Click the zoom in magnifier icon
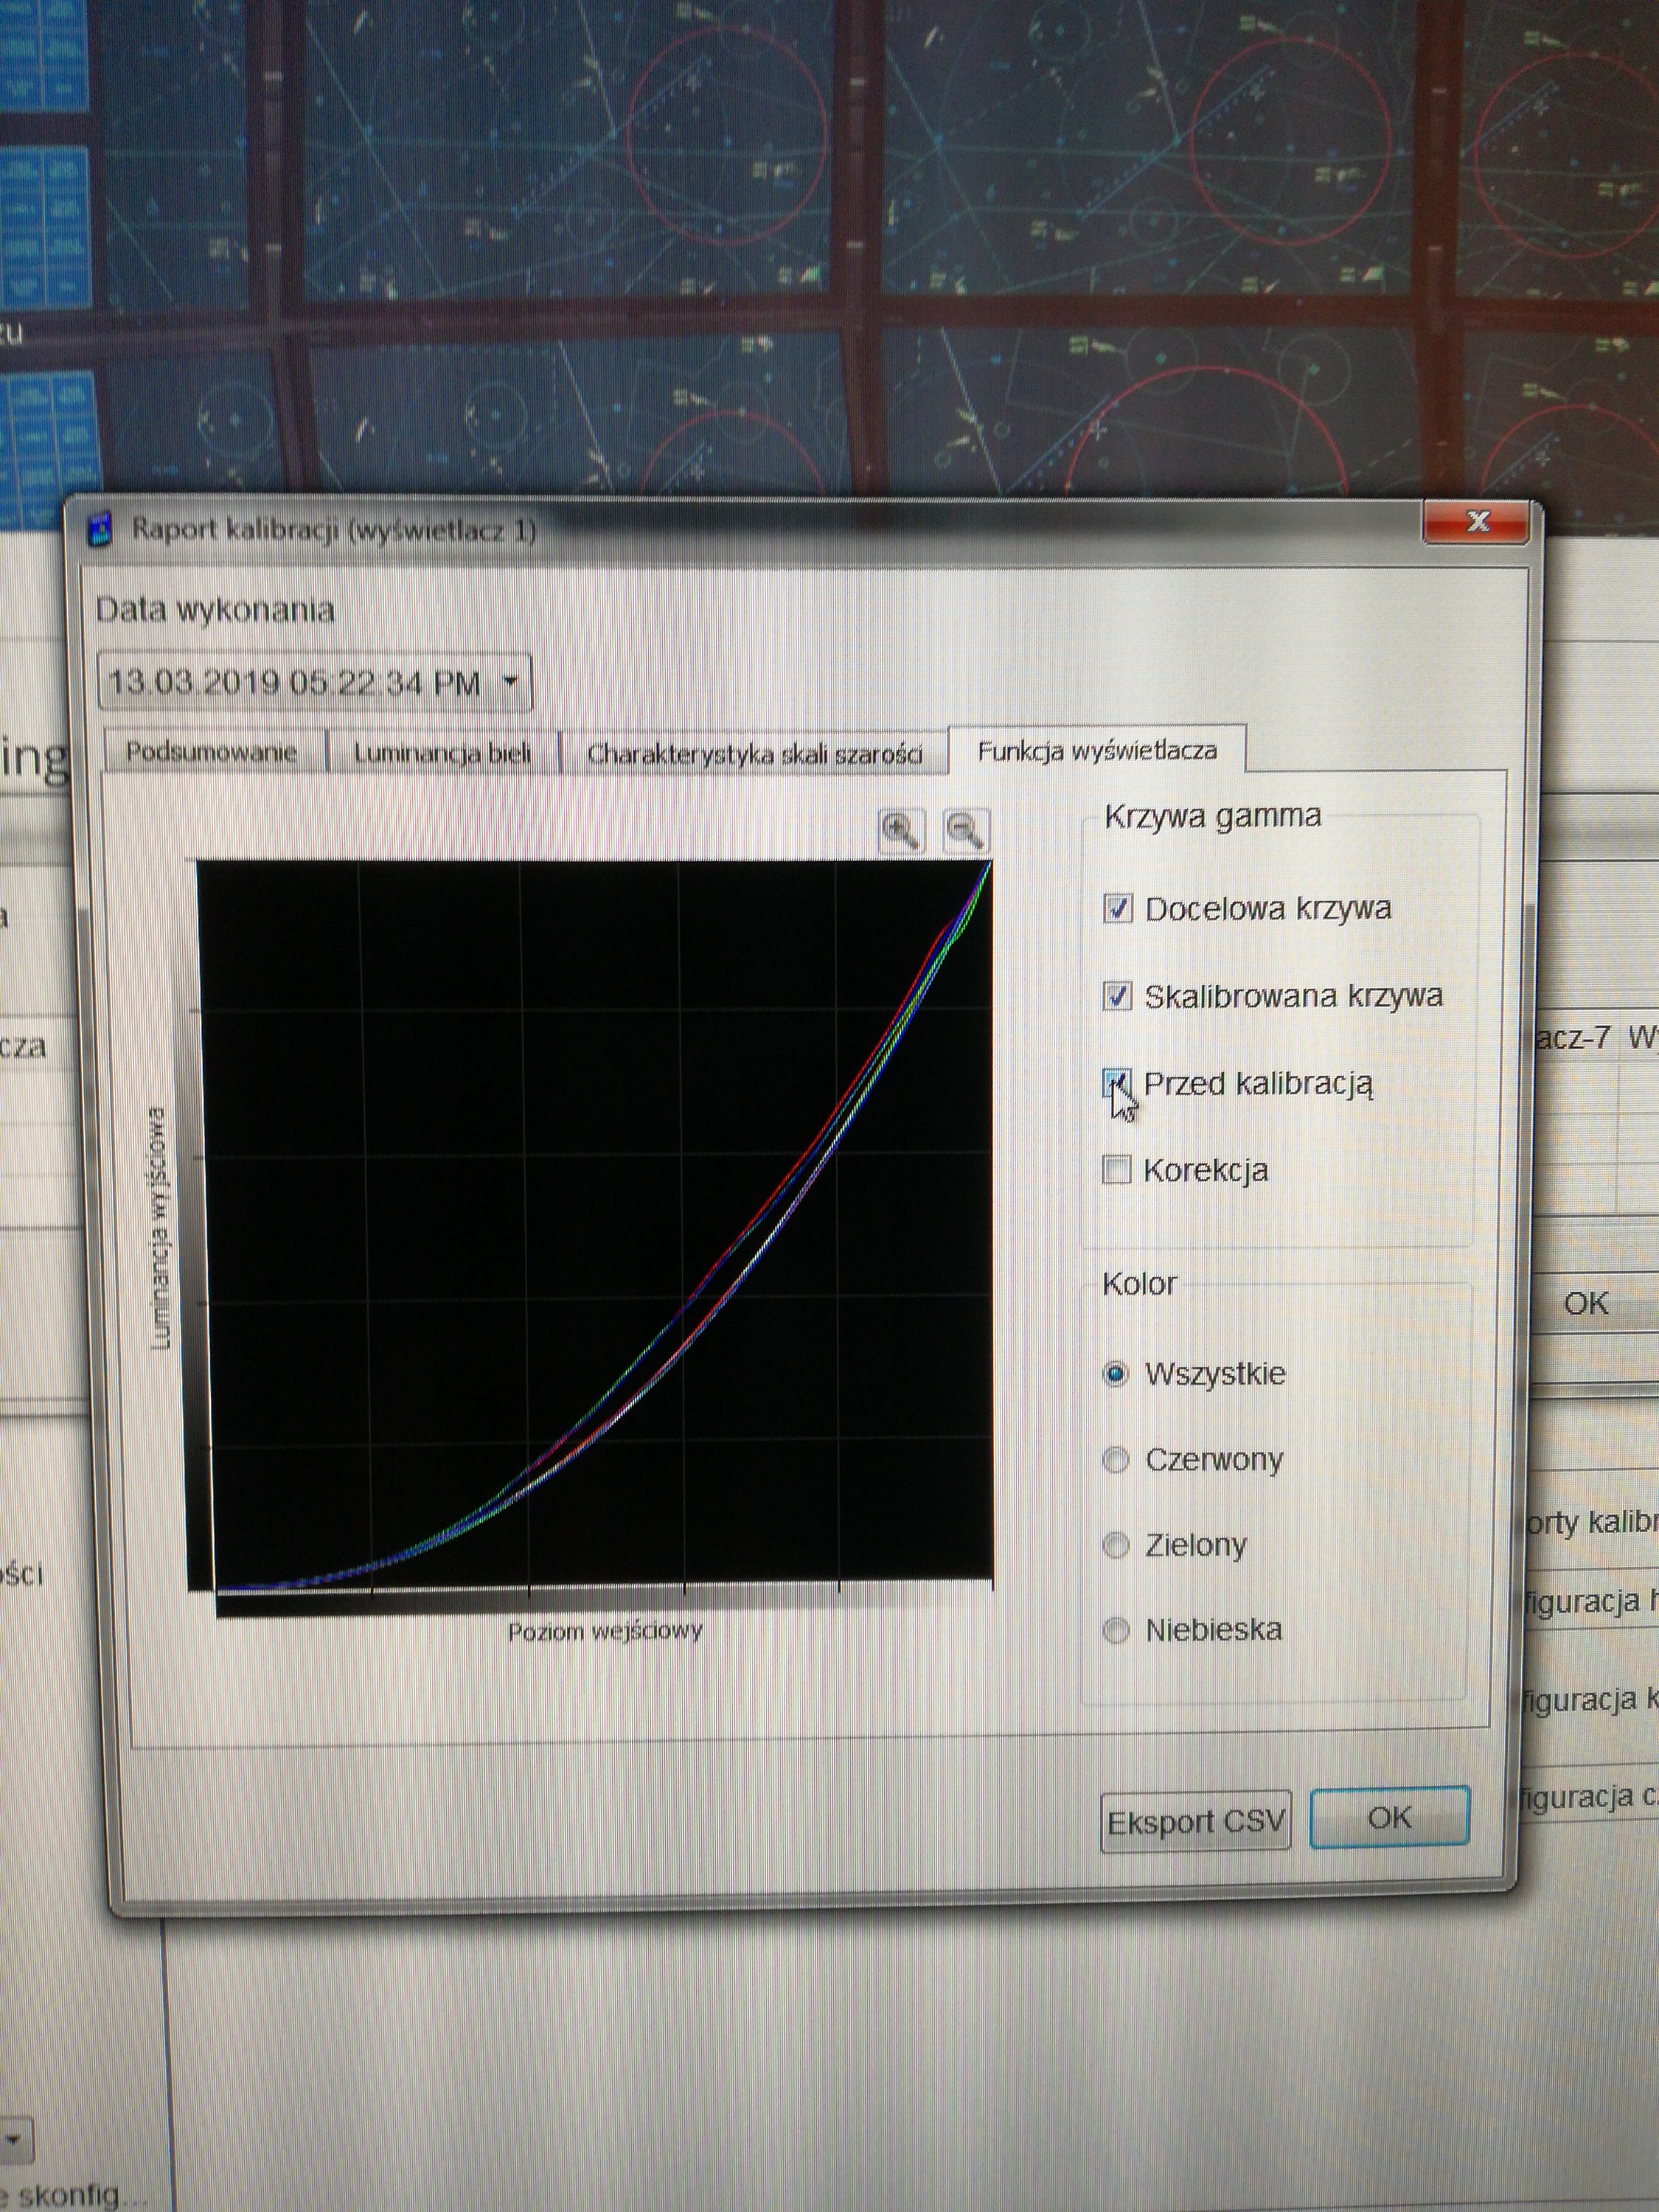 [901, 830]
